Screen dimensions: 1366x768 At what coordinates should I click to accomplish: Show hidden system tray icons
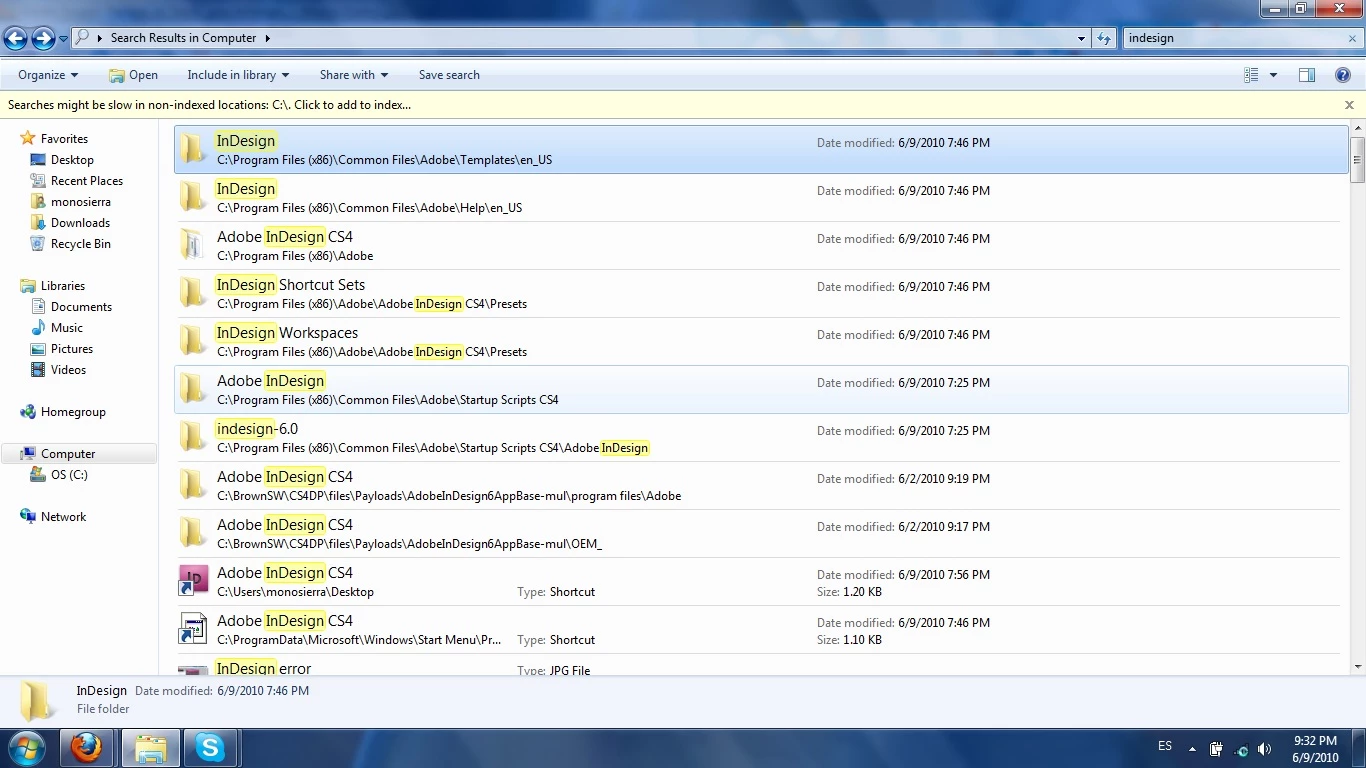tap(1192, 748)
